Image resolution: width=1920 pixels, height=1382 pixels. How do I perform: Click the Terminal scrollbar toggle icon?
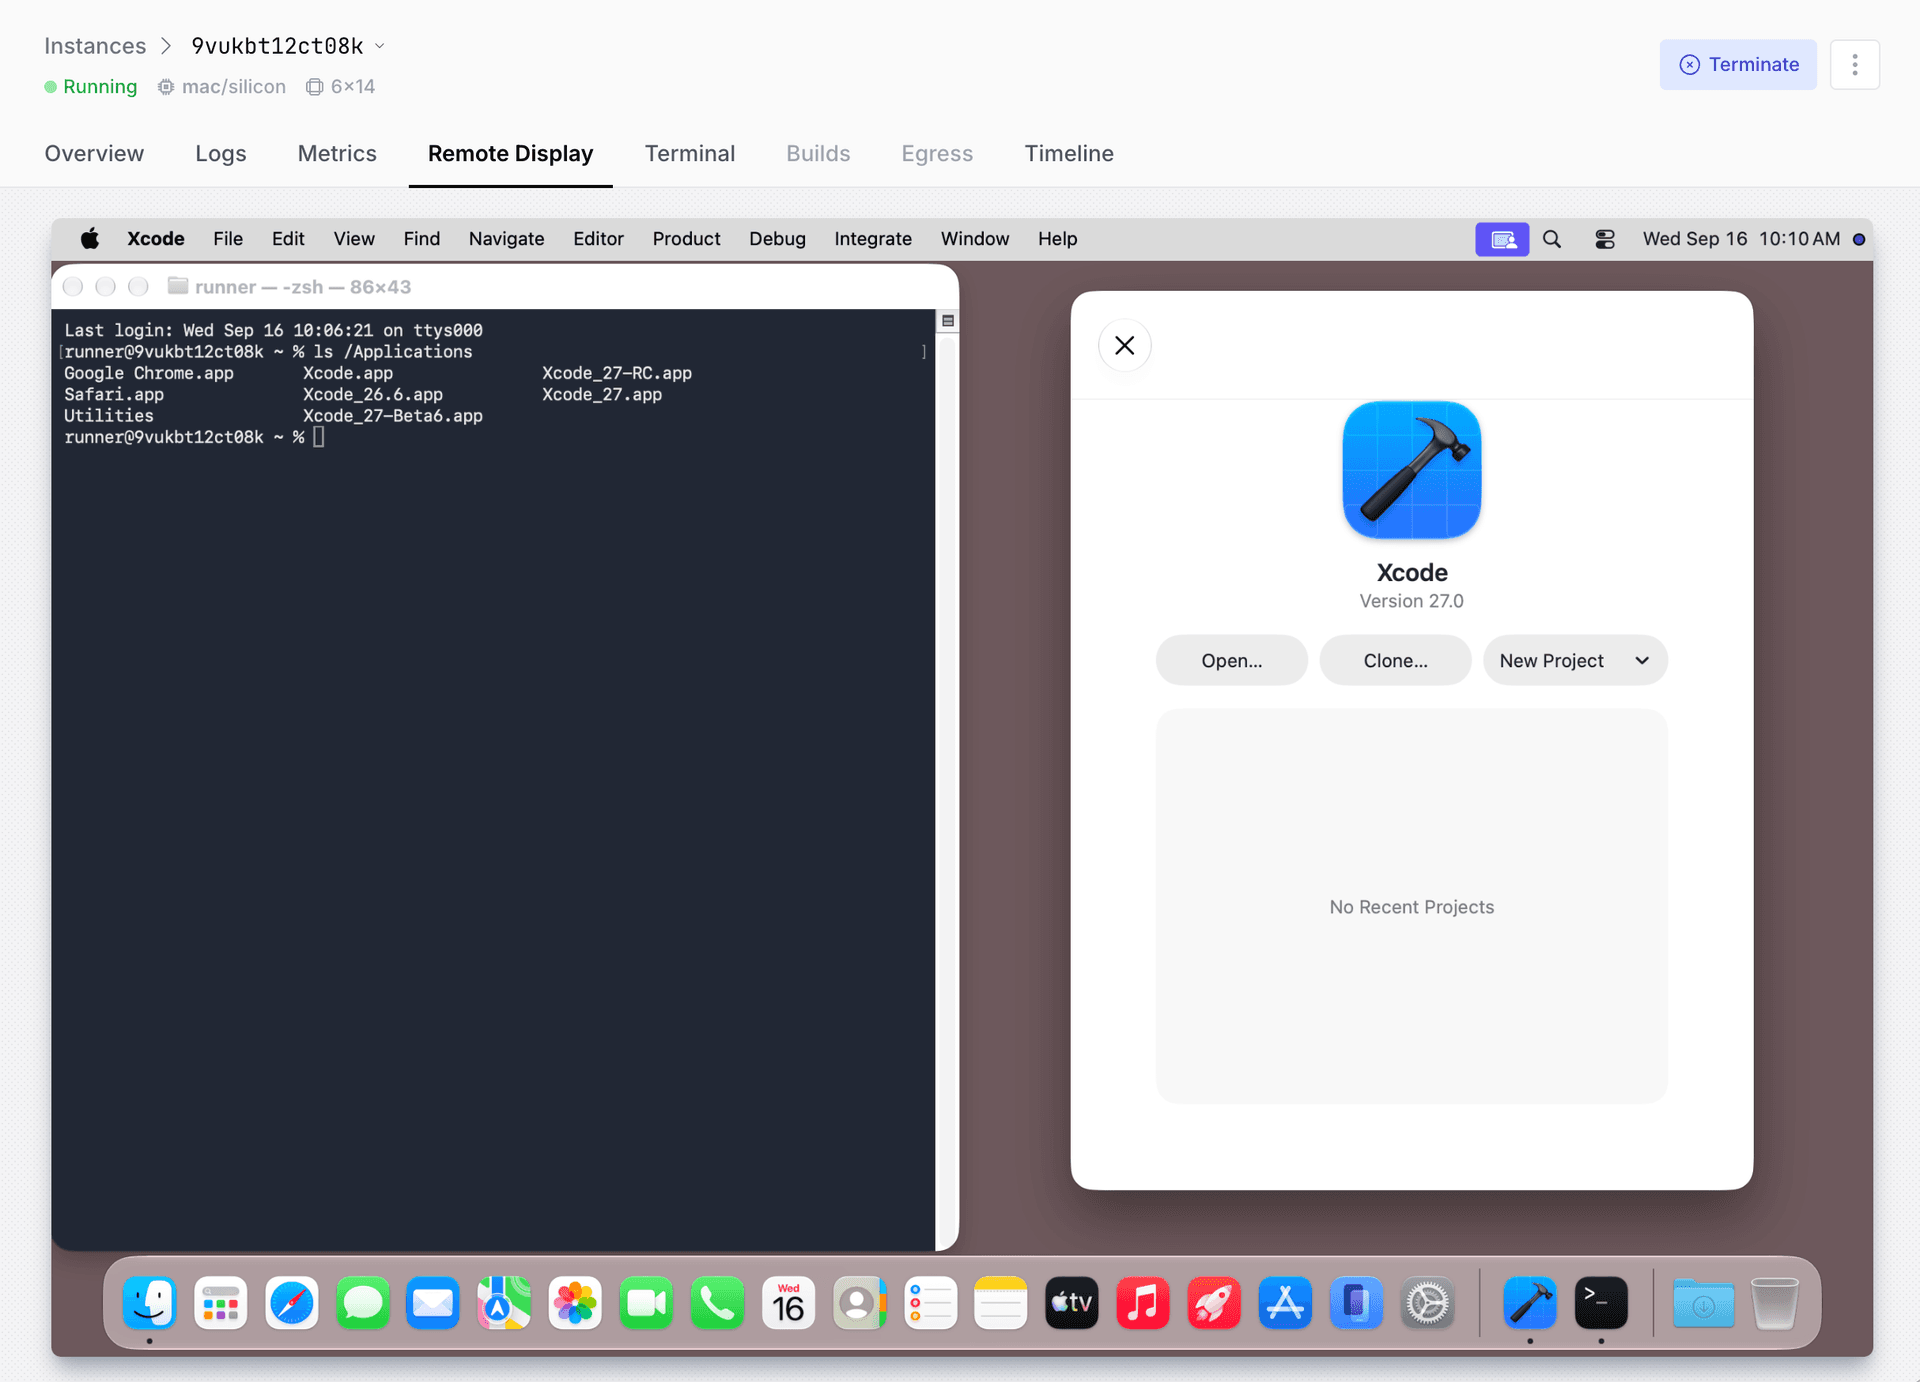tap(947, 321)
